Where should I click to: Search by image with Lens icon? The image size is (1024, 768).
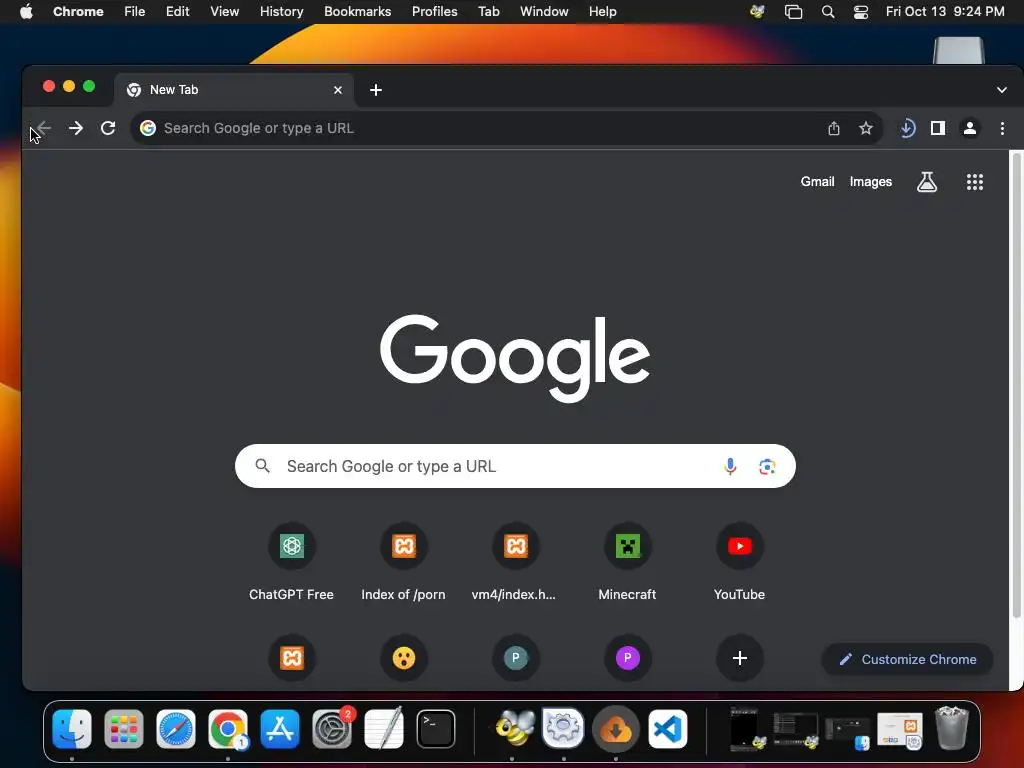pos(767,466)
